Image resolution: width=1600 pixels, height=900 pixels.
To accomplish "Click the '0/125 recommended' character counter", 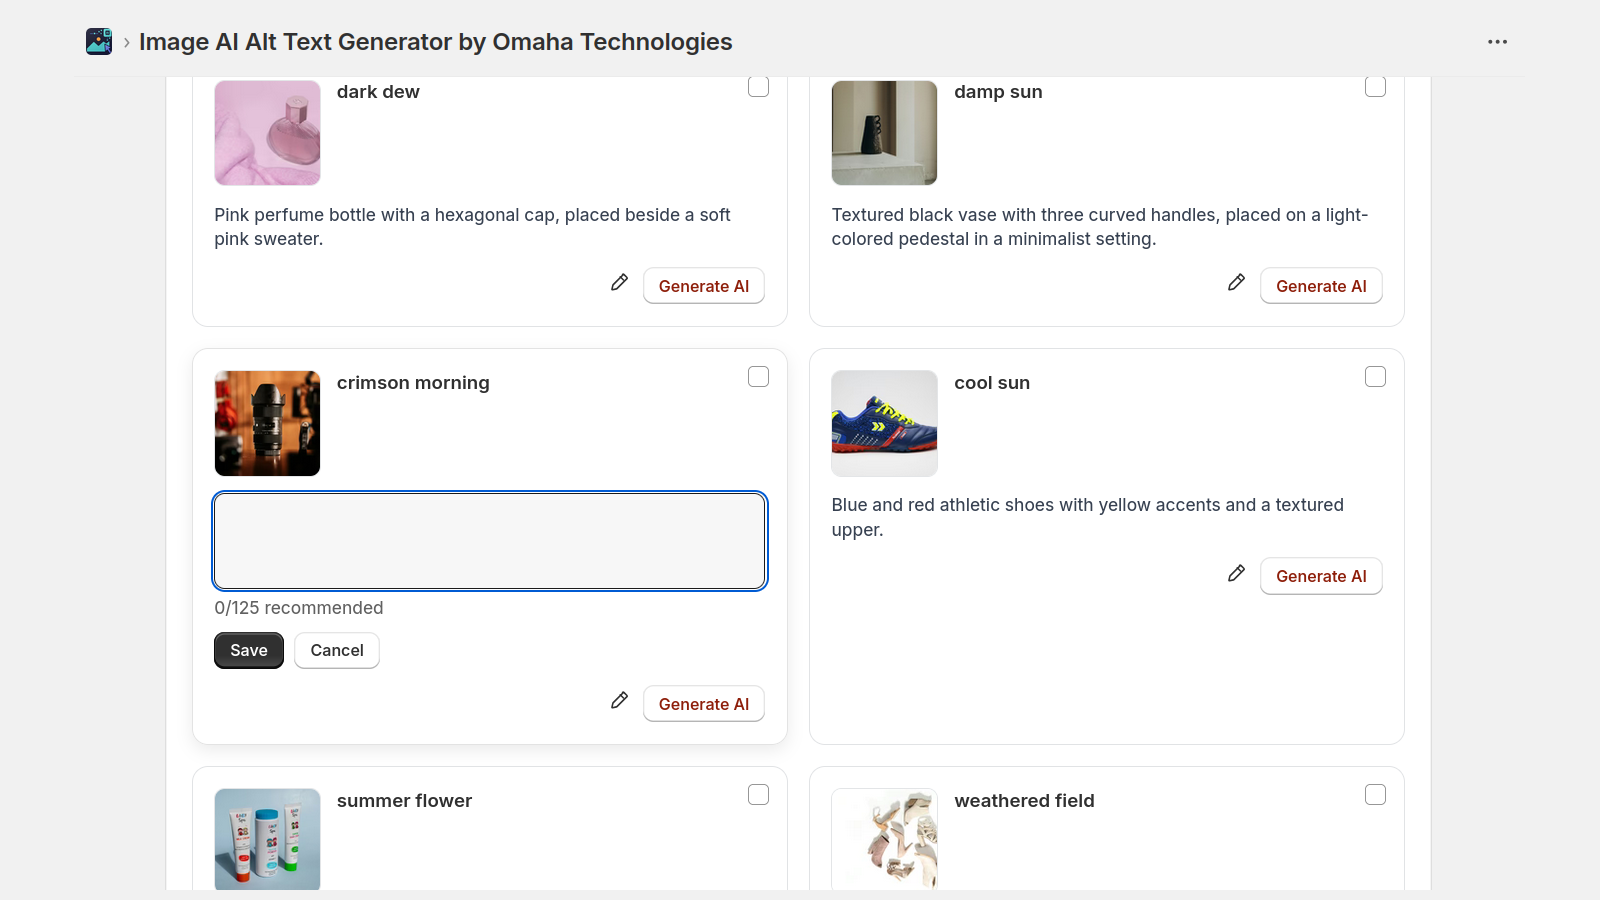I will tap(299, 608).
